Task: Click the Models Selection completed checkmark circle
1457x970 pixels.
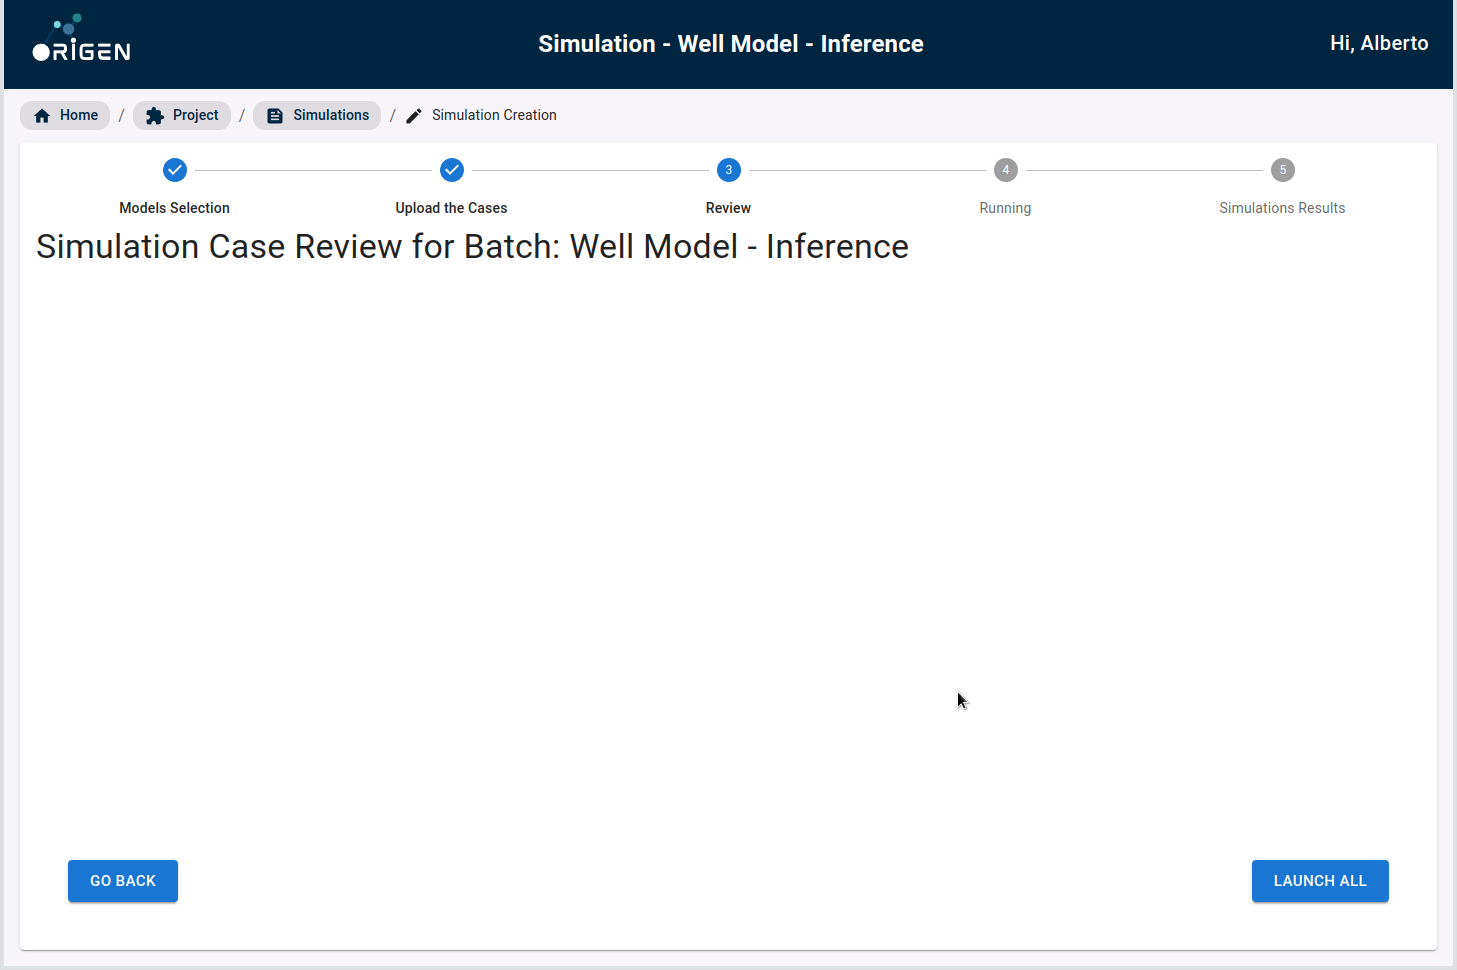Action: [175, 170]
